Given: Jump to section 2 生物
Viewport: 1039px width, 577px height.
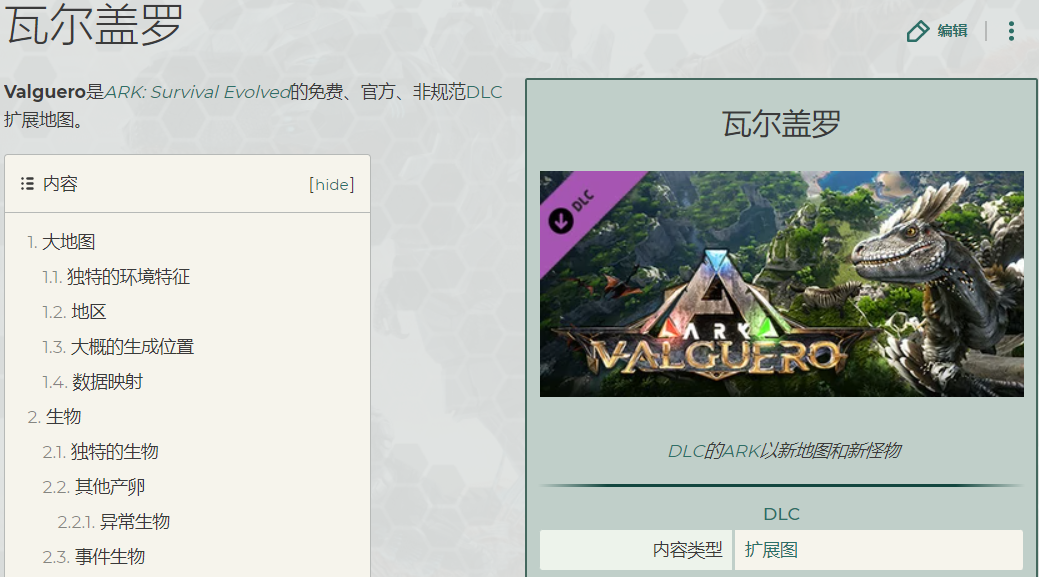Looking at the screenshot, I should pyautogui.click(x=63, y=417).
